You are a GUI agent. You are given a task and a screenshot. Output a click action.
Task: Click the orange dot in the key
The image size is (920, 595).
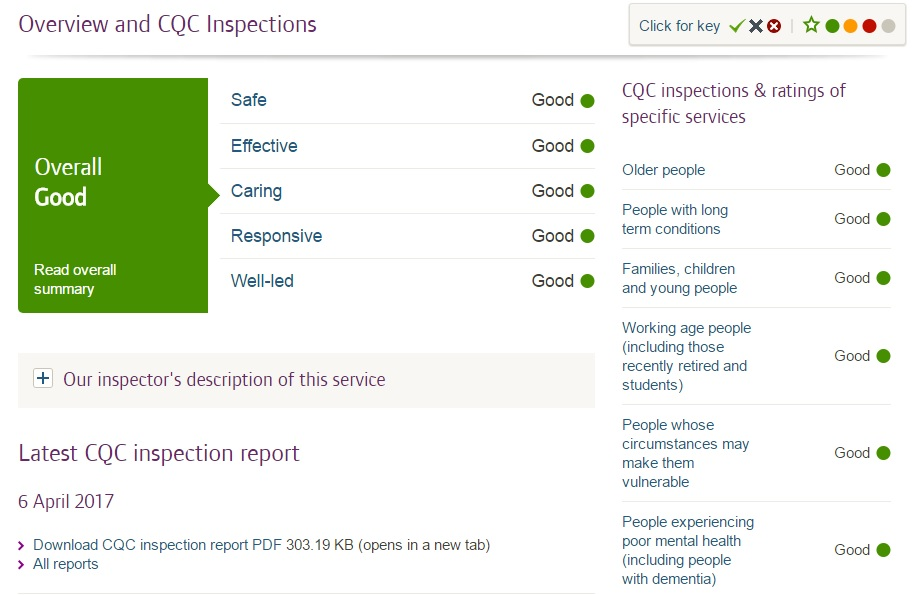[x=850, y=26]
